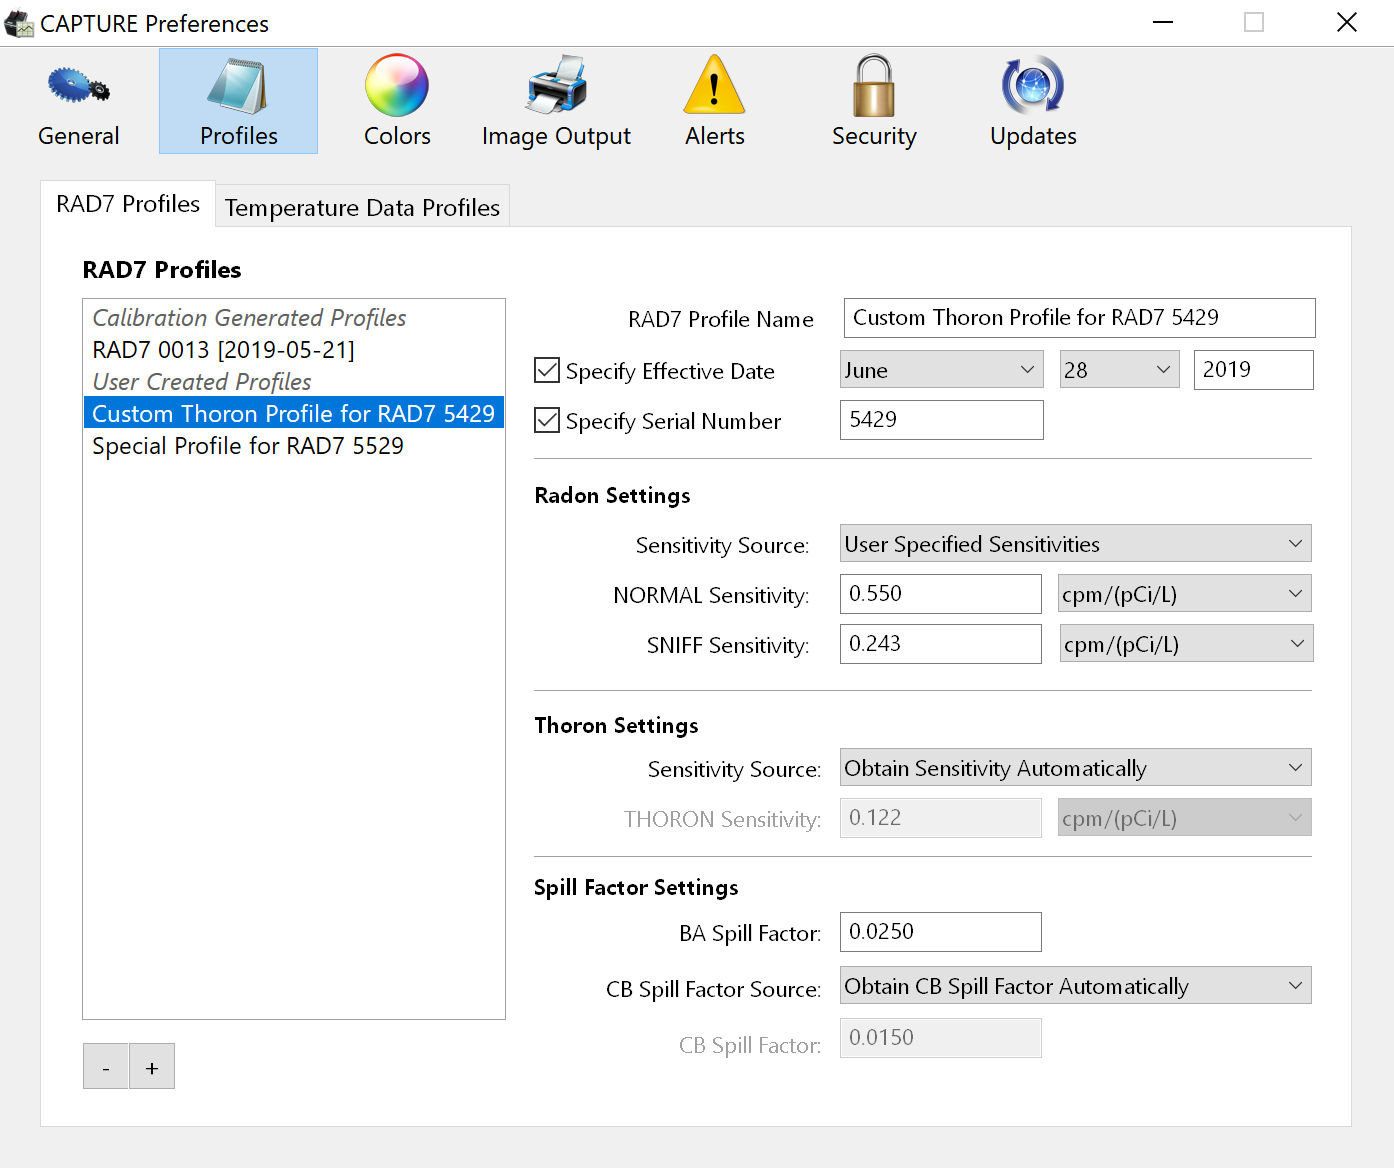Click the minus button to remove profile
The image size is (1394, 1168).
(106, 1067)
